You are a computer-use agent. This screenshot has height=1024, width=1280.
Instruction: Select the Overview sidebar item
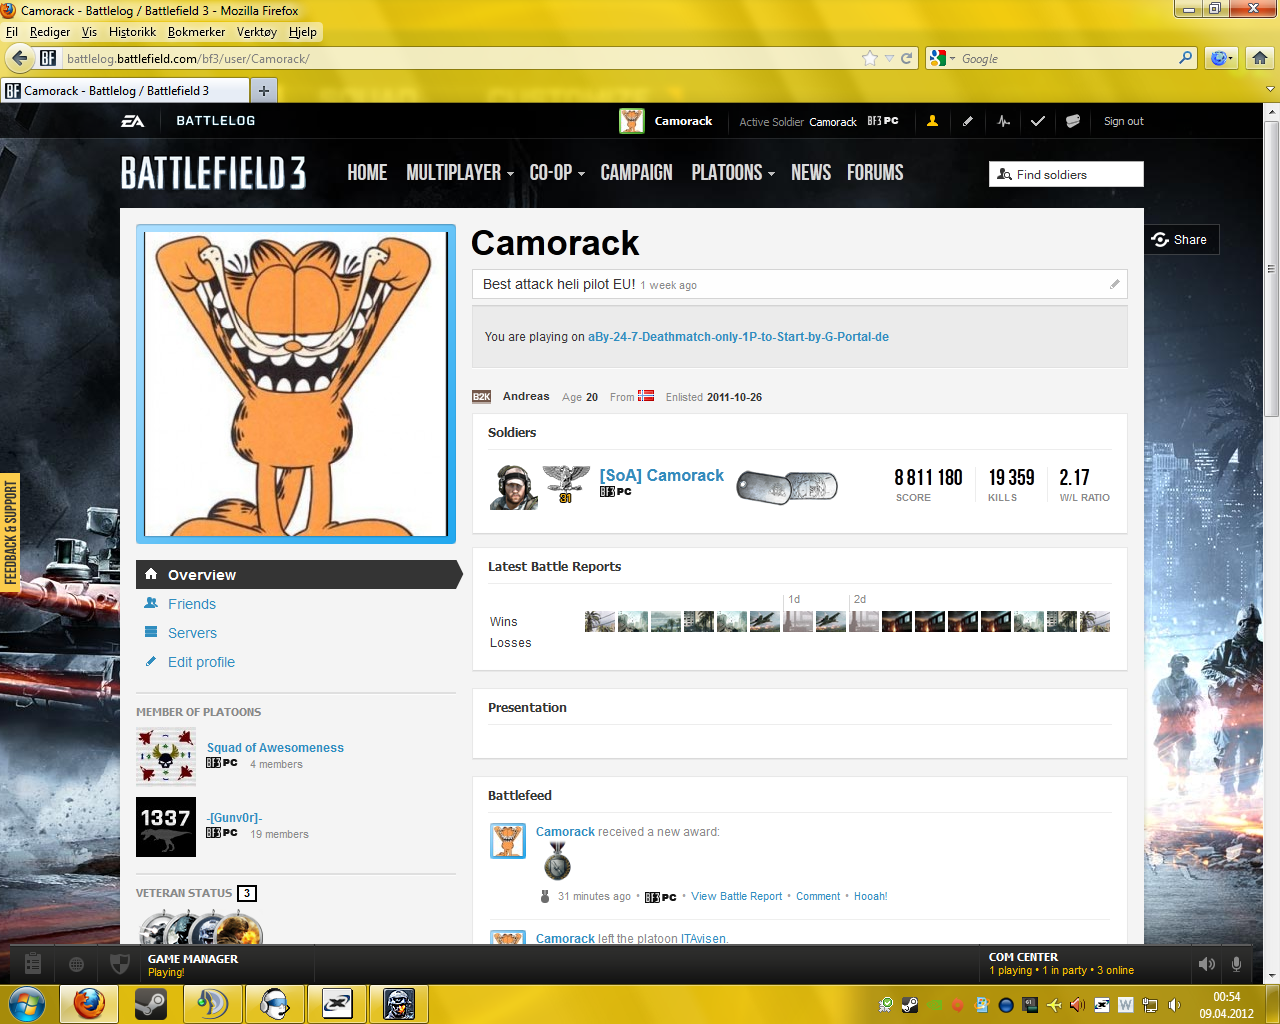[x=299, y=575]
